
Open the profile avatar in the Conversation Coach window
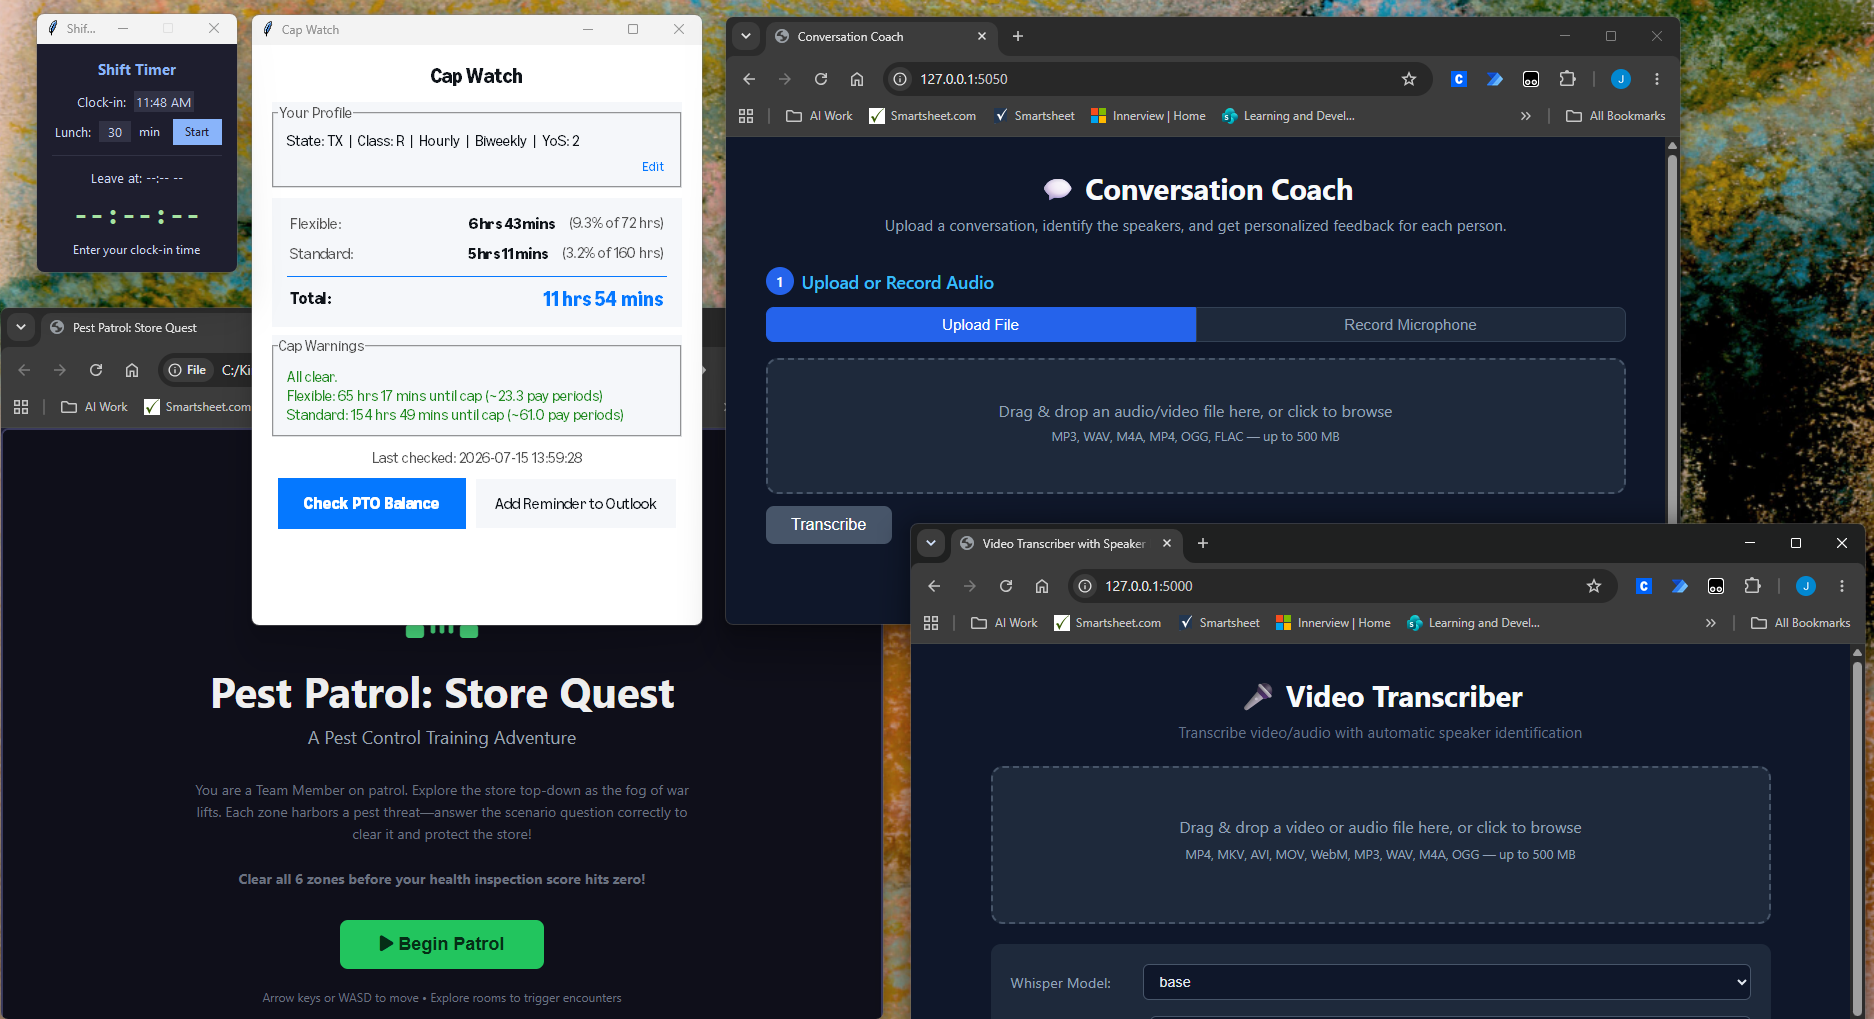point(1621,79)
